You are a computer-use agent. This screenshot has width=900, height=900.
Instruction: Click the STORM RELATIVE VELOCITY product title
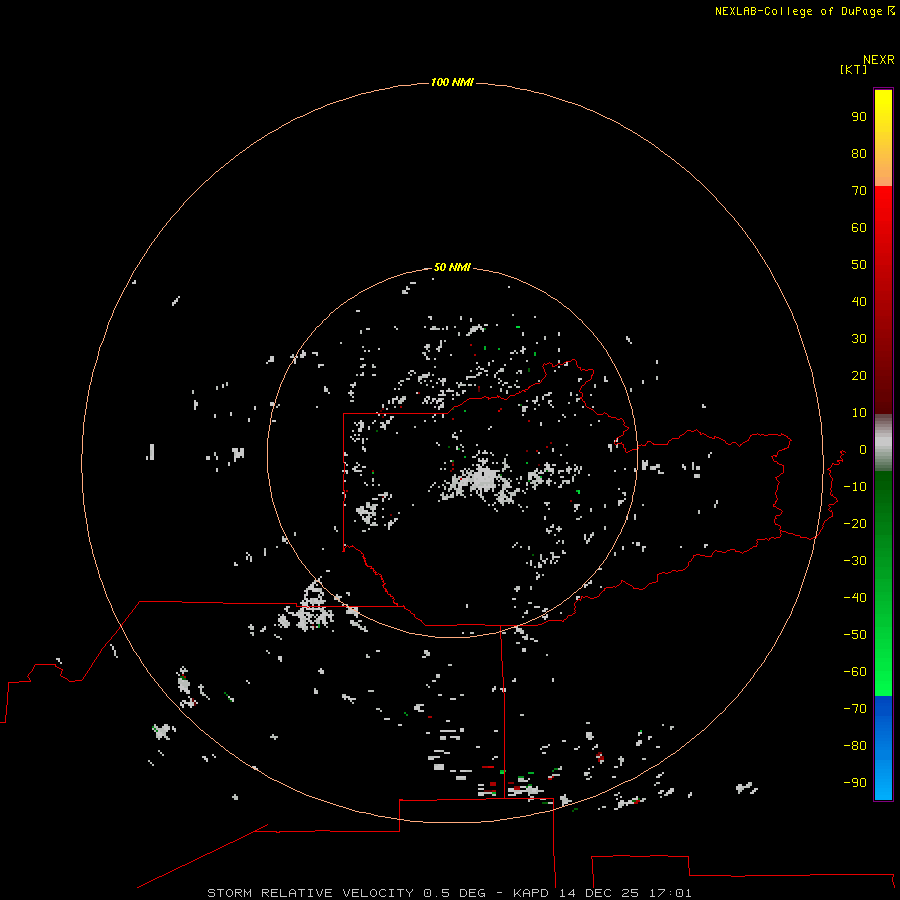click(x=310, y=893)
